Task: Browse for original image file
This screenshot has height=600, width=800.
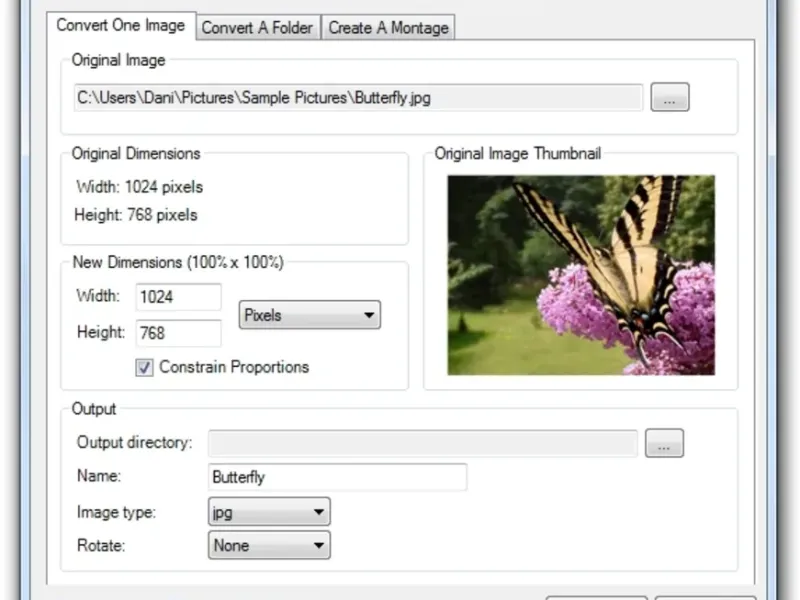Action: 670,97
